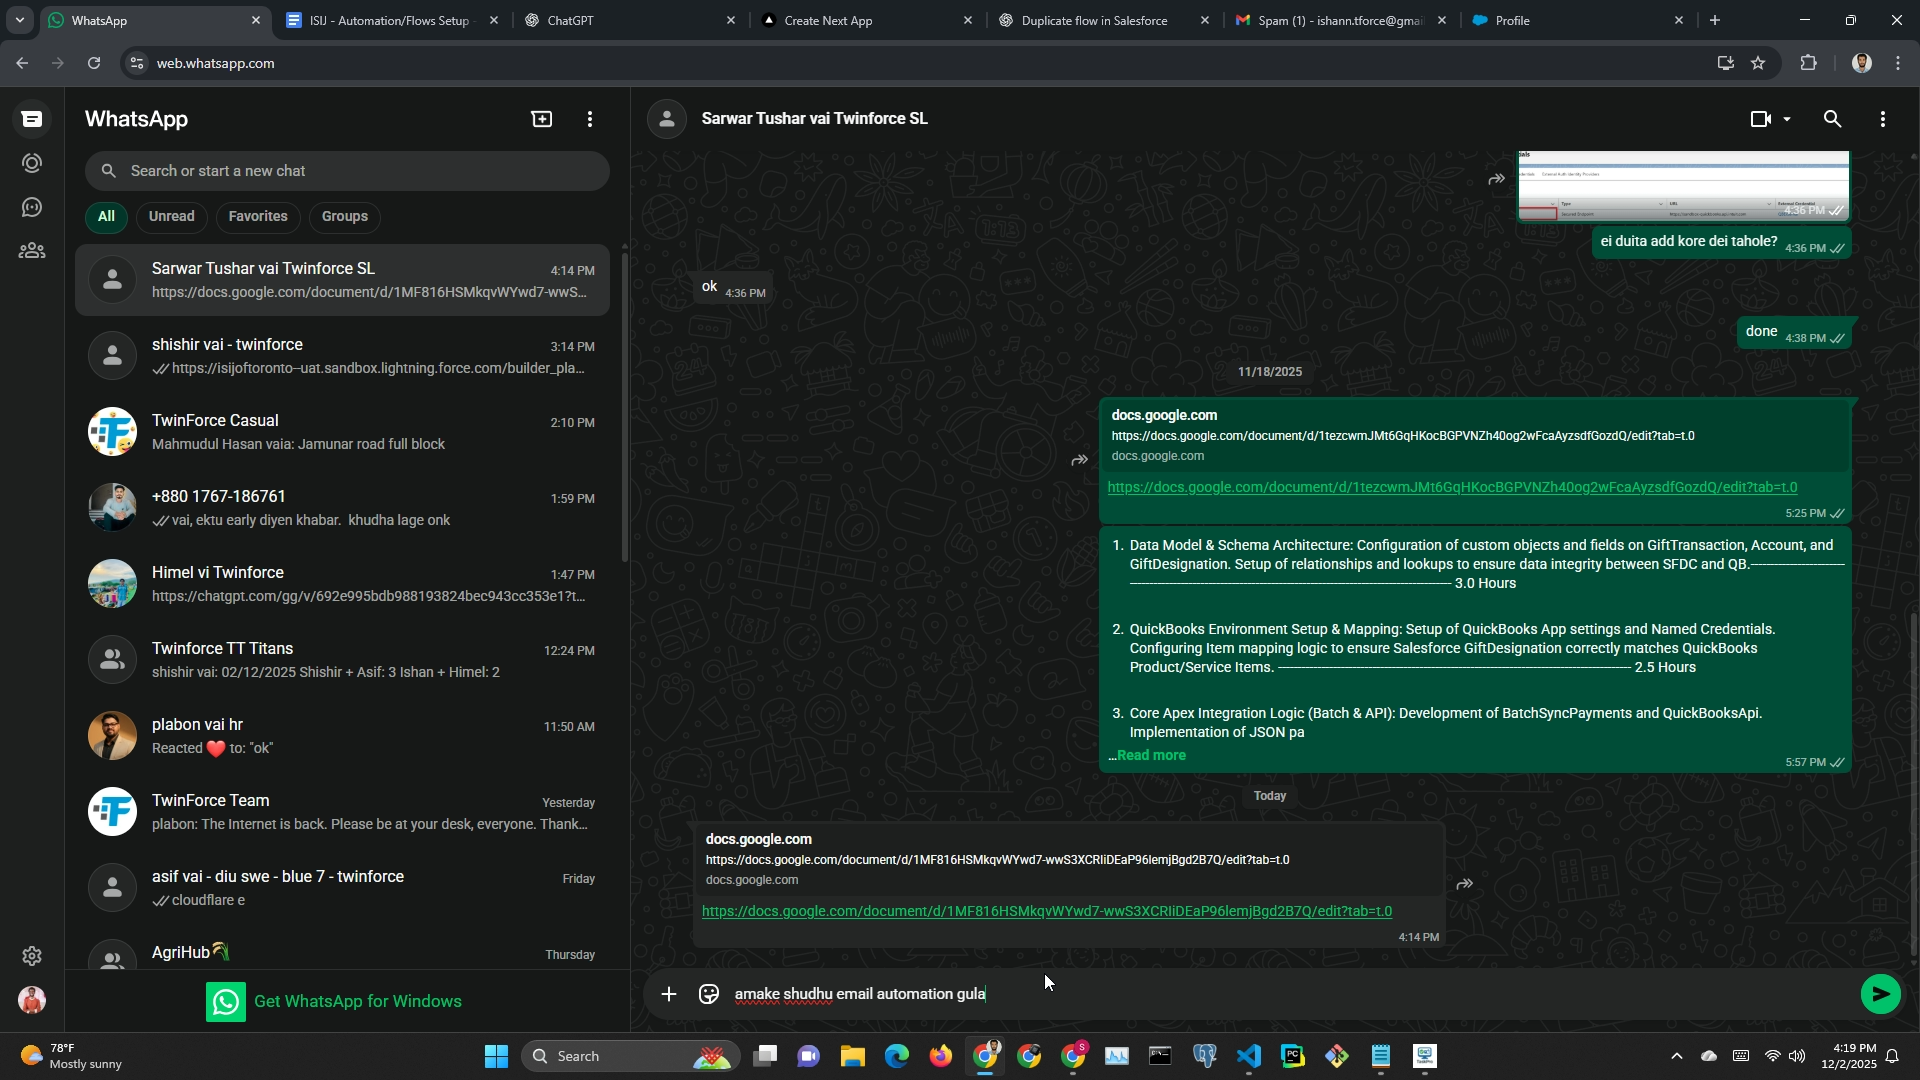This screenshot has width=1920, height=1080.
Task: Switch to Duplicate flow in Salesforce tab
Action: 1094,20
